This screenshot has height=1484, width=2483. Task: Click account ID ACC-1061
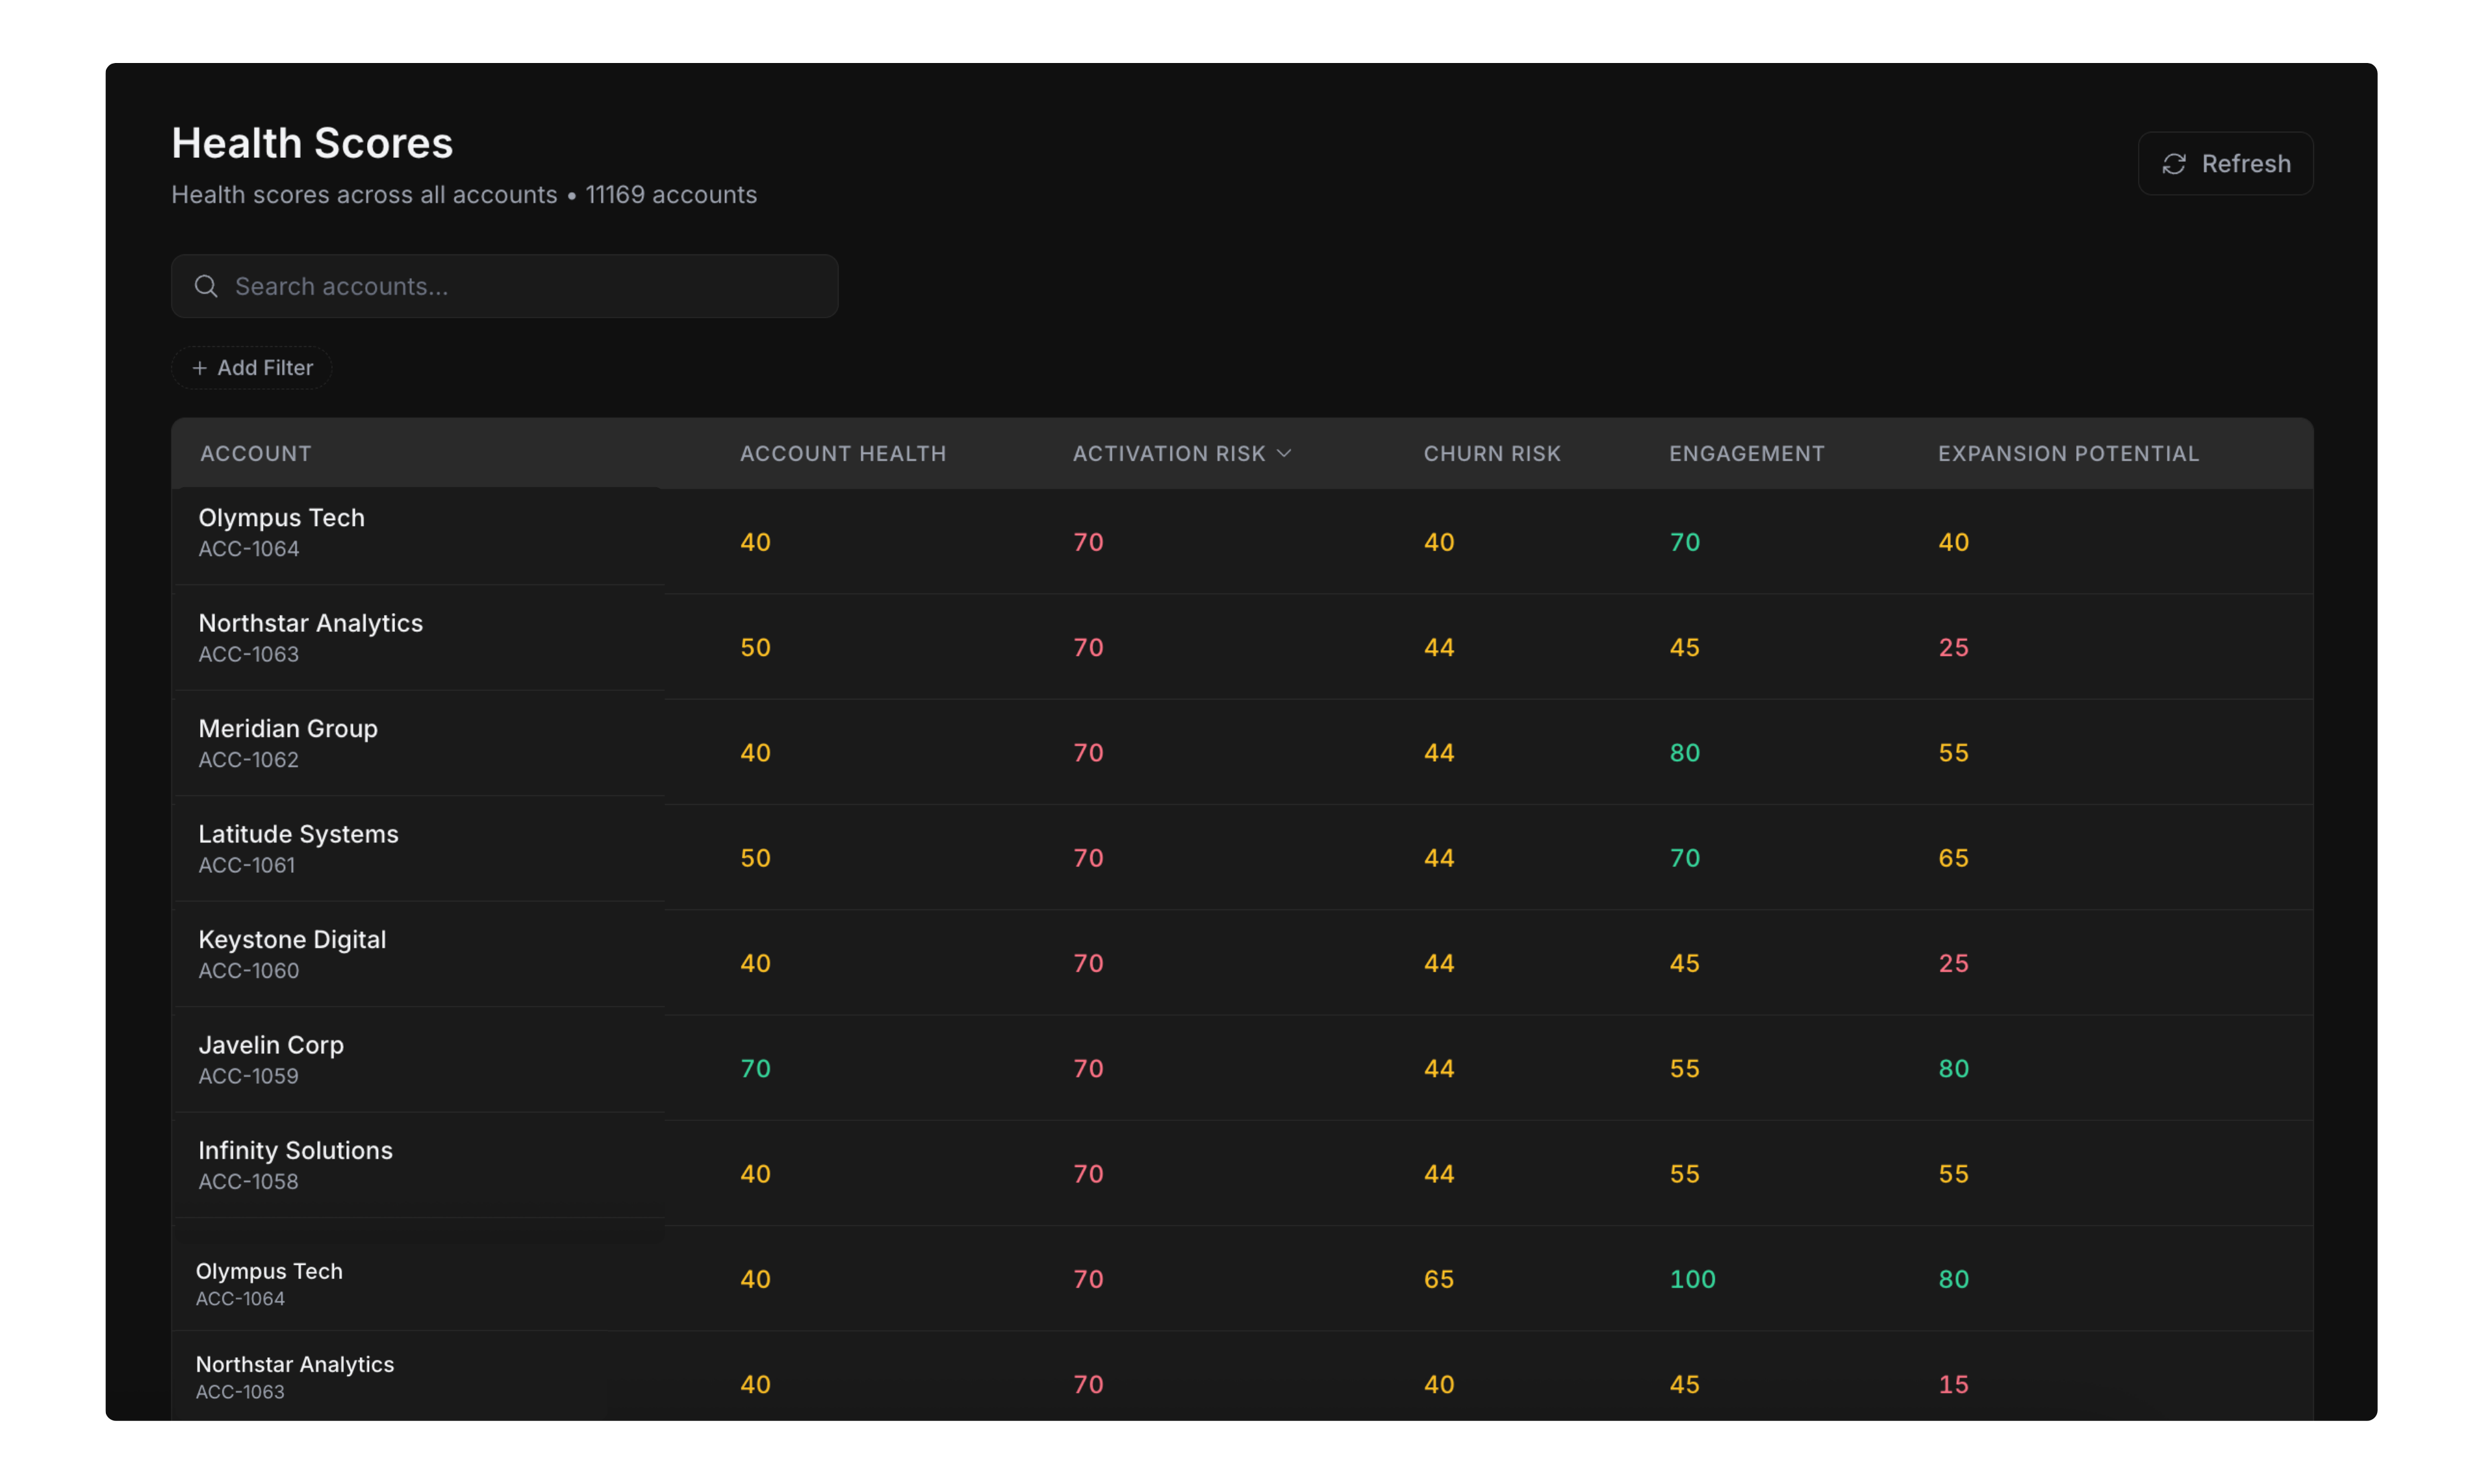coord(247,866)
